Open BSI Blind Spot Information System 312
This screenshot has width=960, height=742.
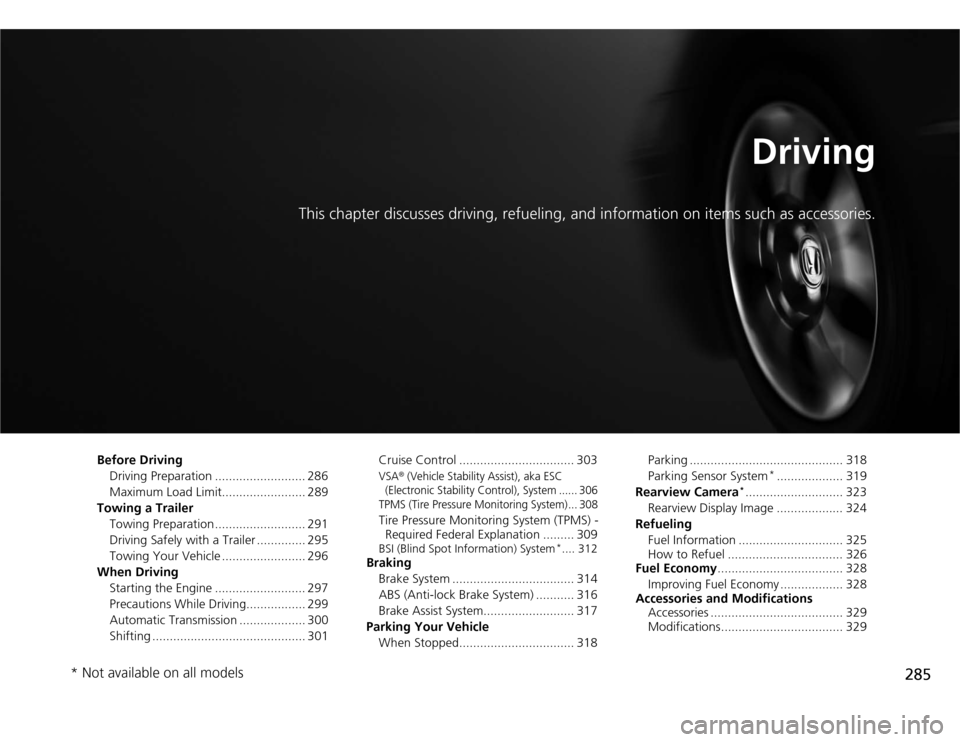[487, 549]
